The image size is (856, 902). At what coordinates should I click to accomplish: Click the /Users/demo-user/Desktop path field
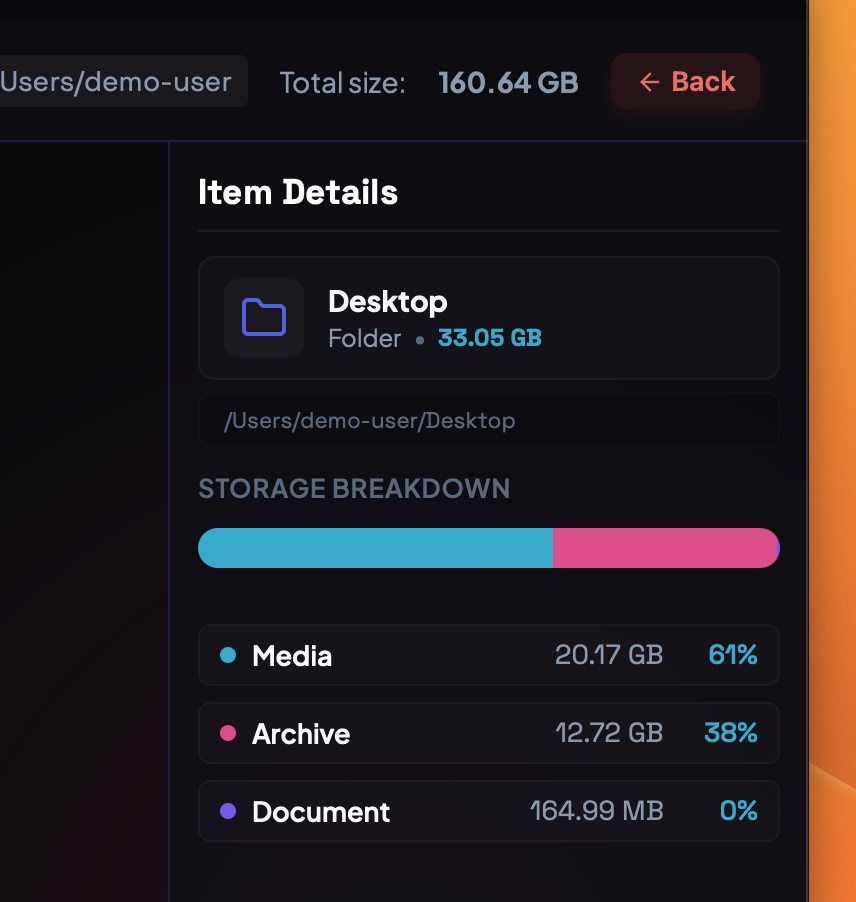tap(489, 421)
